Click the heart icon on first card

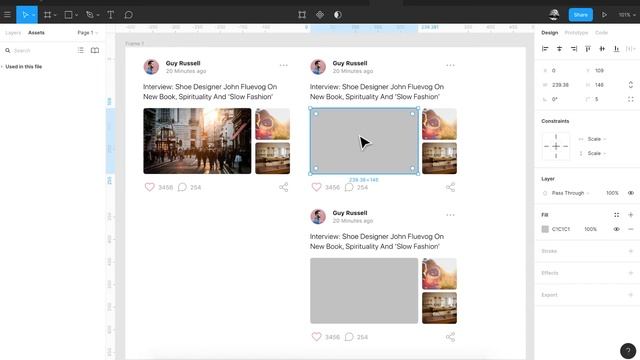click(x=149, y=187)
